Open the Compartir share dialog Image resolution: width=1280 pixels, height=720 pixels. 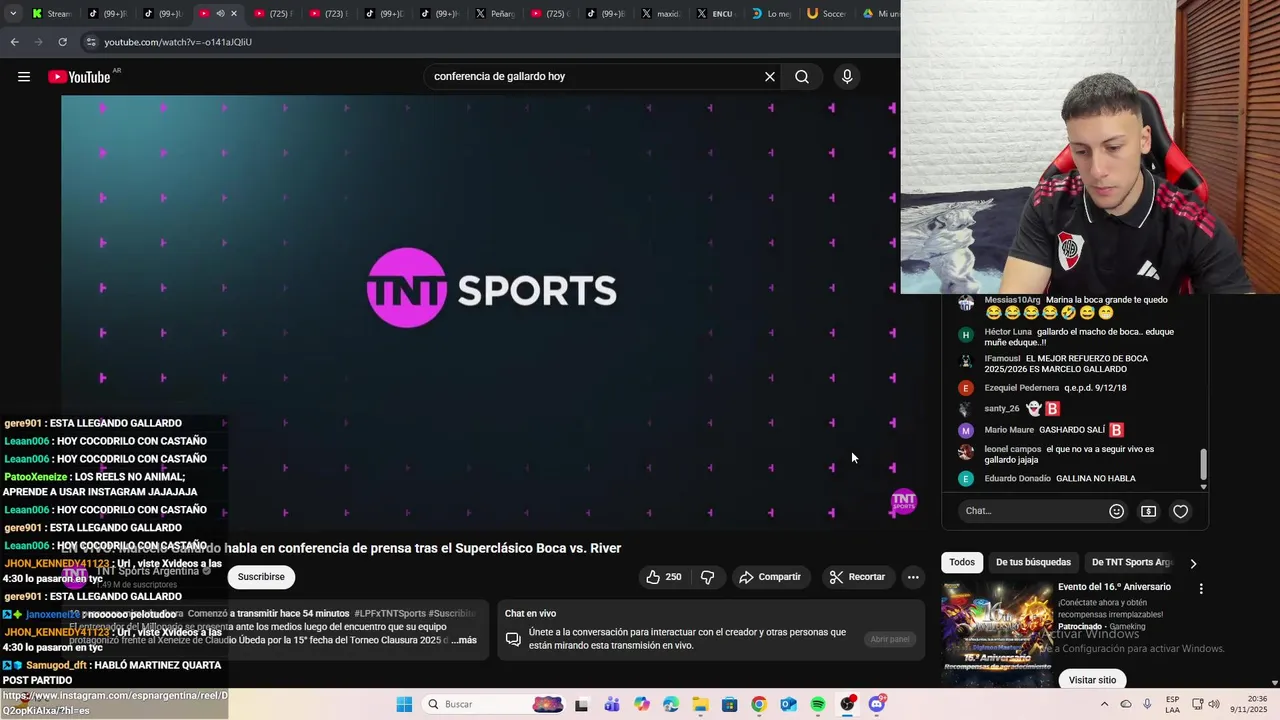770,577
